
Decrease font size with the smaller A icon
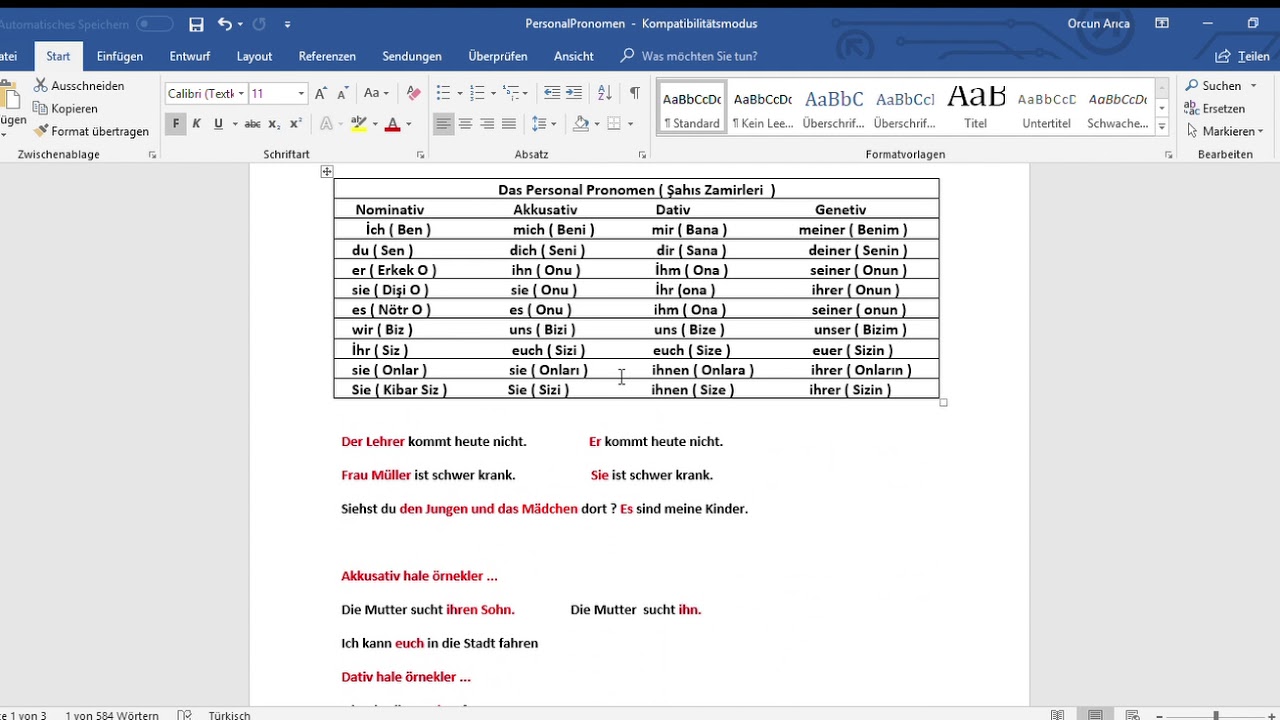[x=343, y=93]
